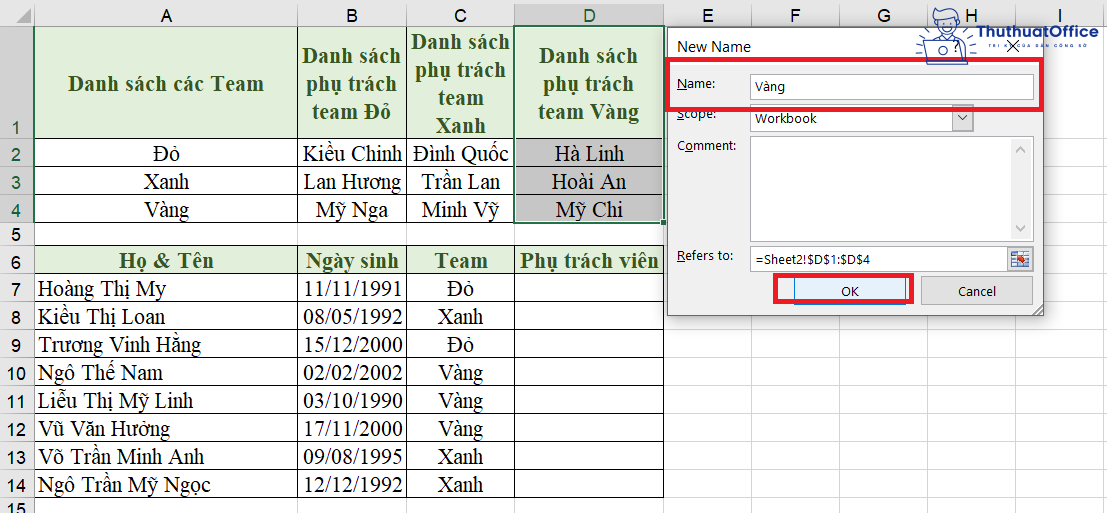Select column I header
Viewport: 1107px width, 513px height.
pos(1060,15)
